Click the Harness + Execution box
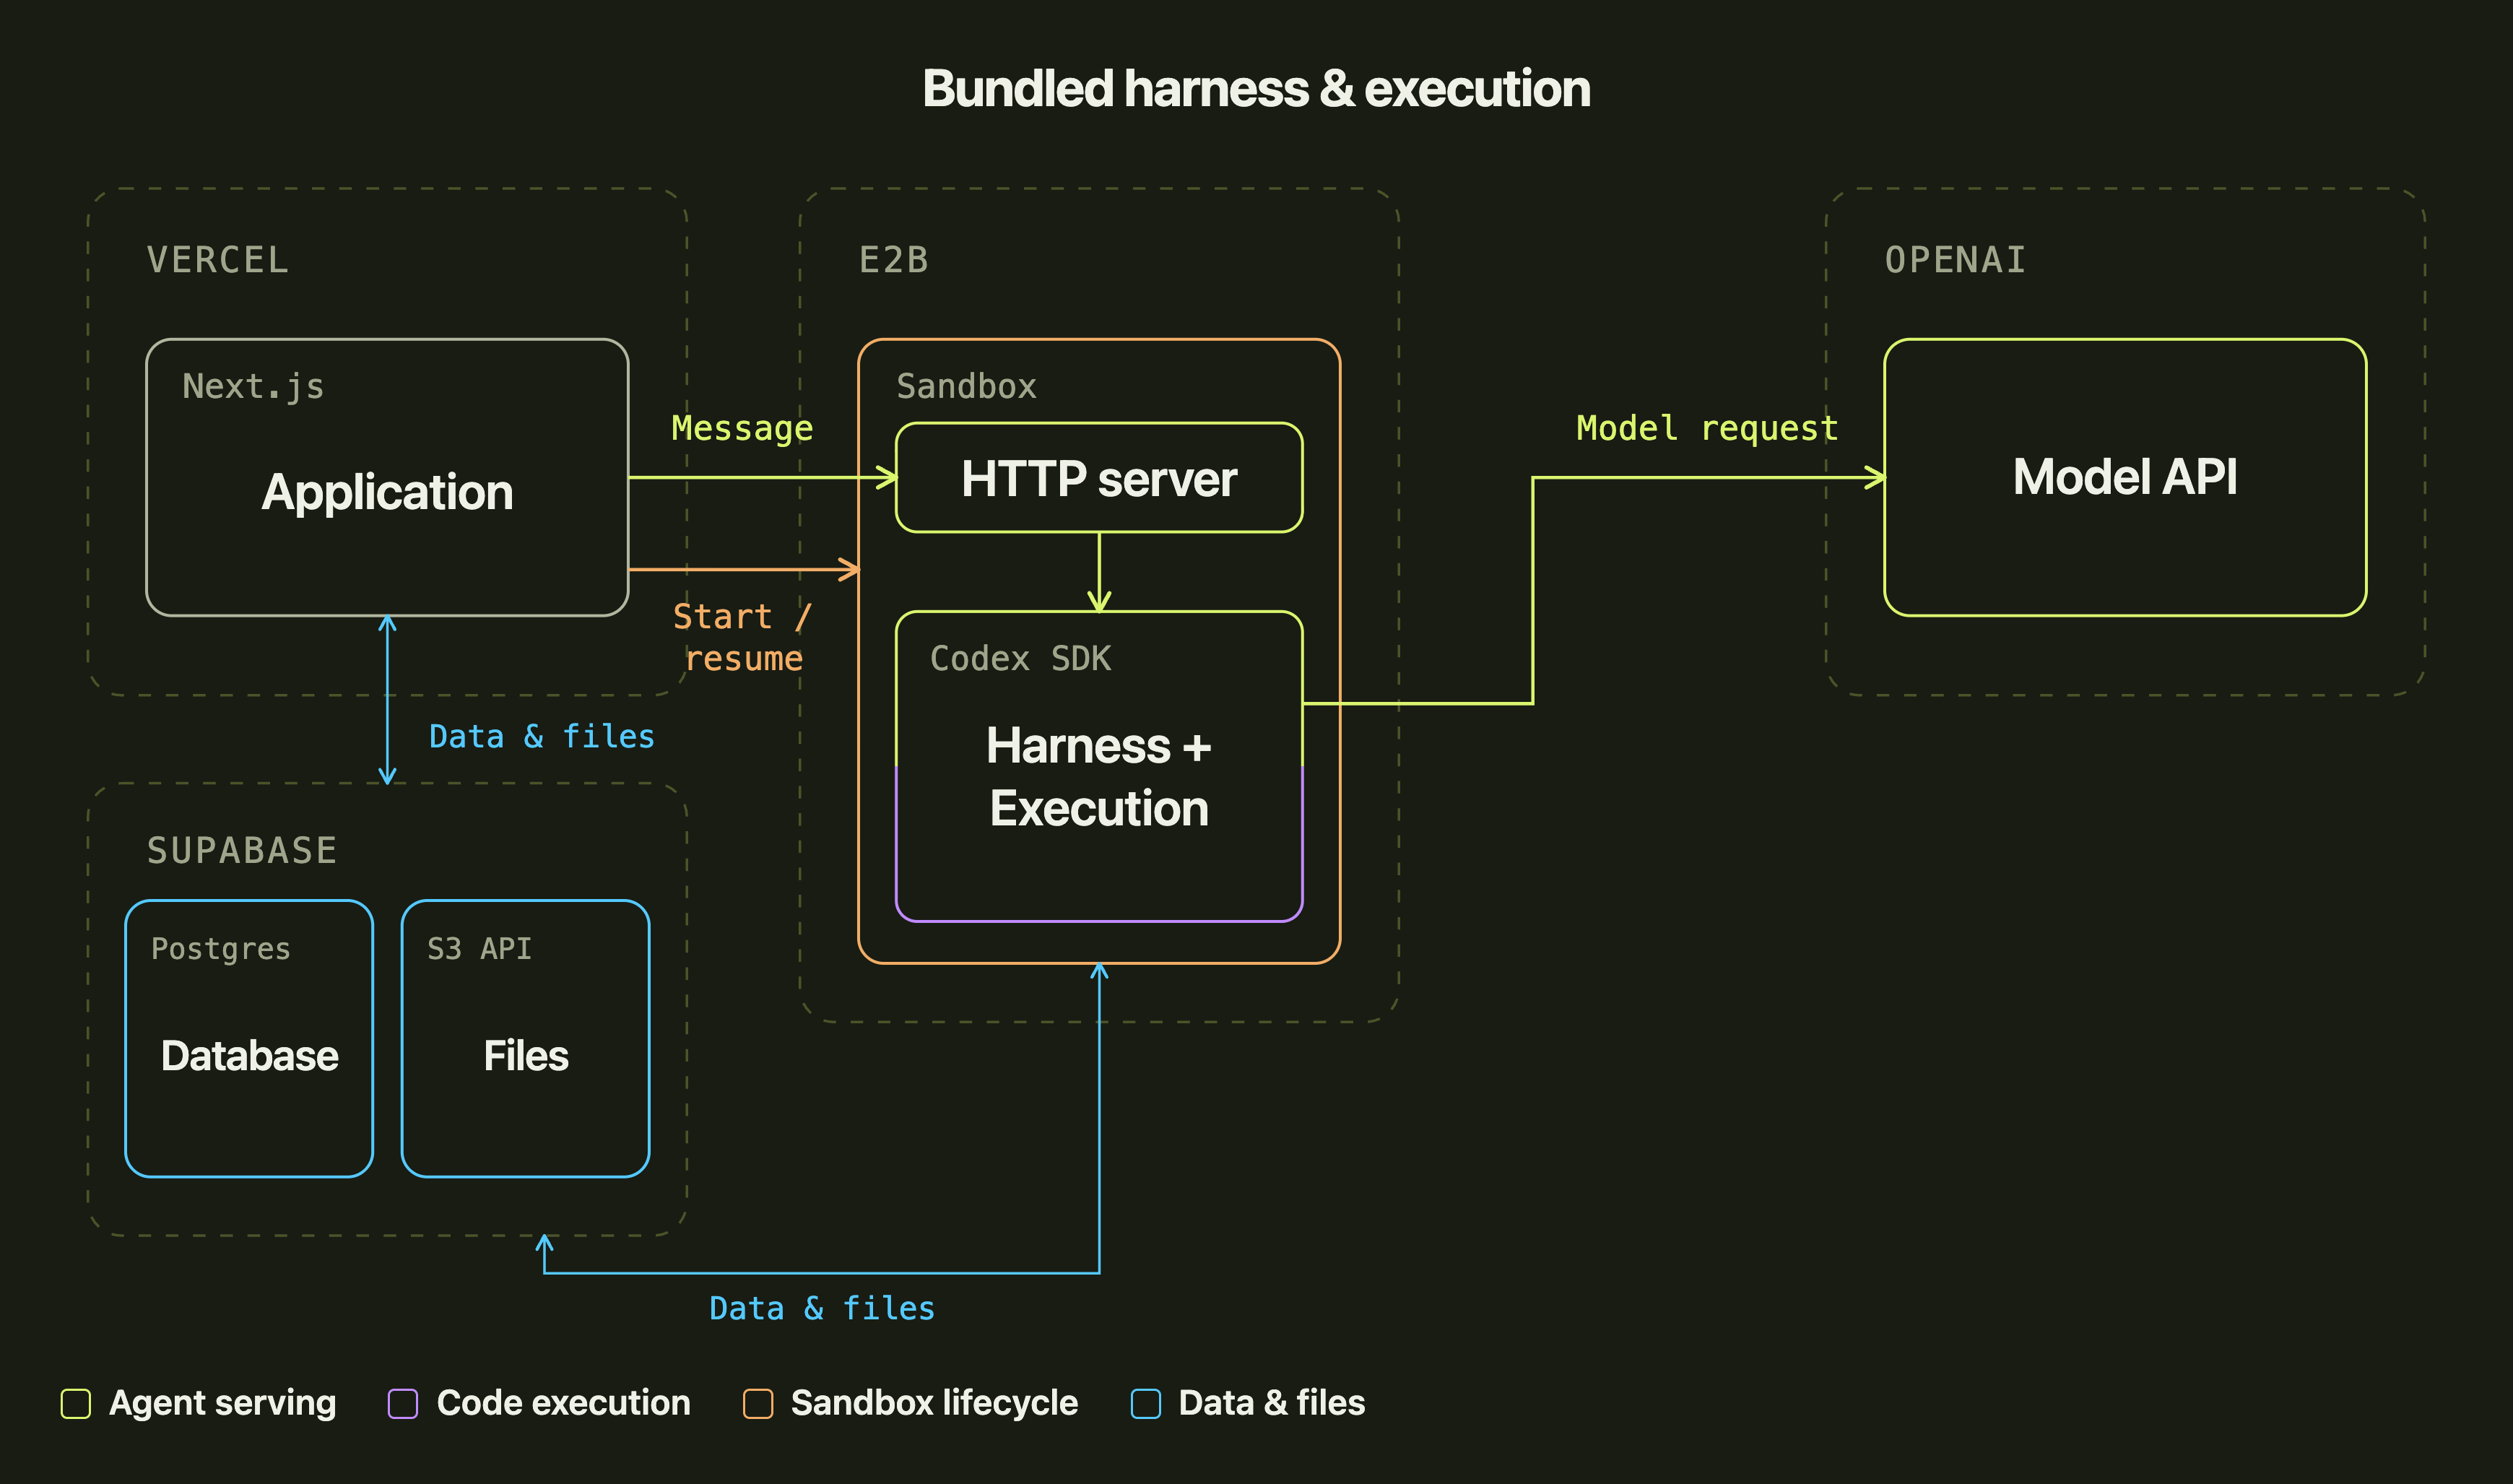2513x1484 pixels. pyautogui.click(x=1099, y=766)
